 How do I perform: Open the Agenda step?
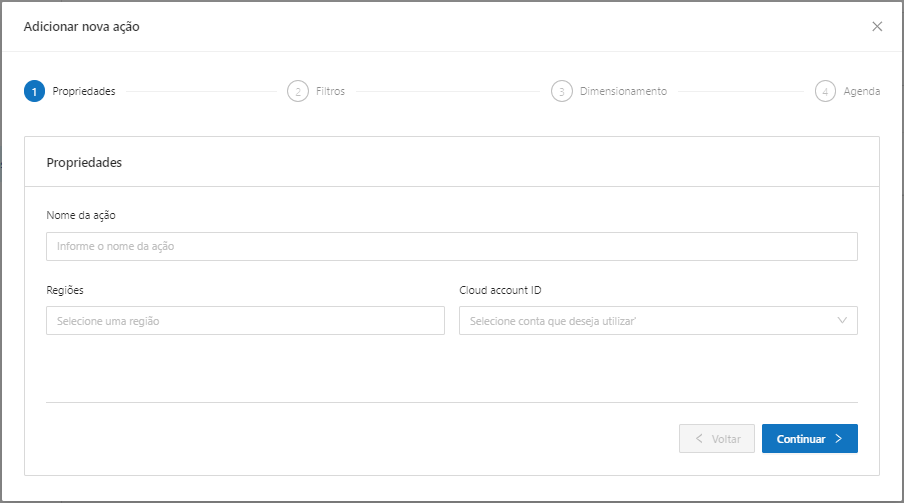[861, 91]
